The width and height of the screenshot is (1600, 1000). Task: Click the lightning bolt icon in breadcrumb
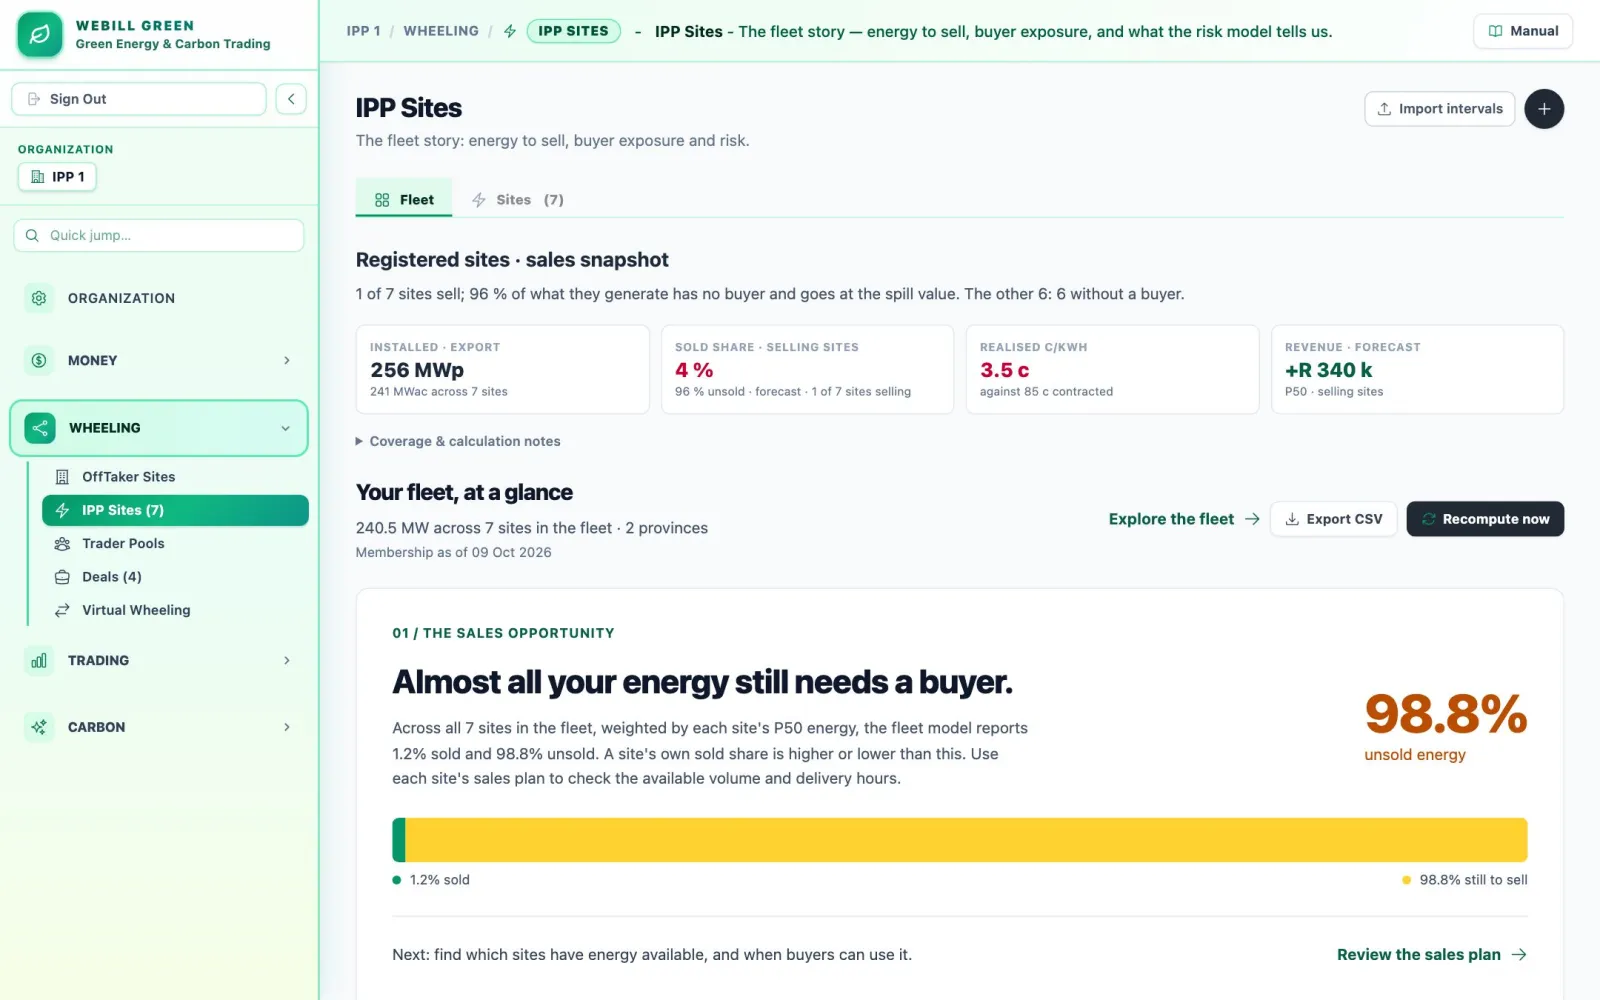510,31
